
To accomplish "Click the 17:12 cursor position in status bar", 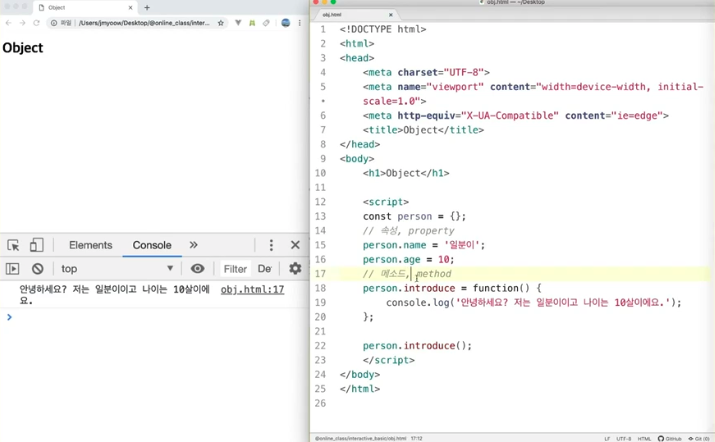I will pyautogui.click(x=416, y=438).
